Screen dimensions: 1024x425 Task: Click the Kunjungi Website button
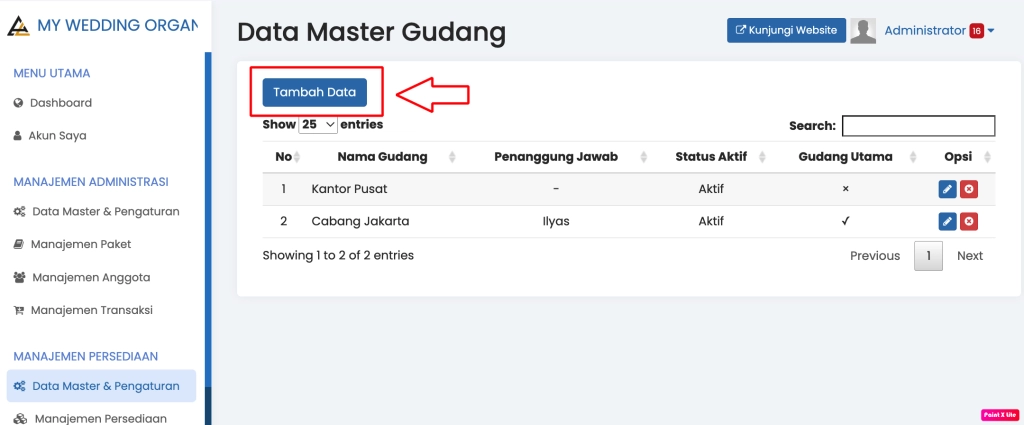786,31
